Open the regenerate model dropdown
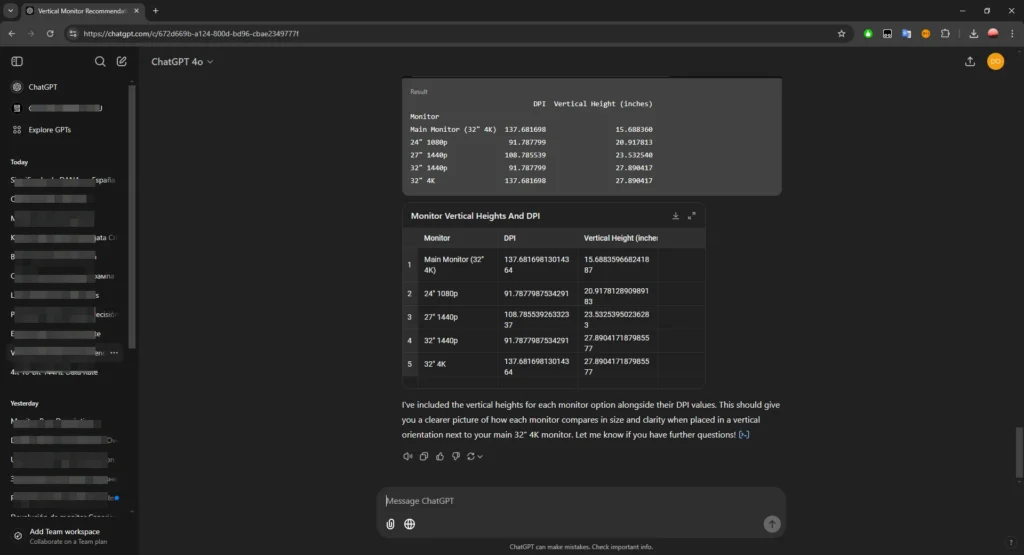This screenshot has width=1024, height=555. tap(475, 456)
